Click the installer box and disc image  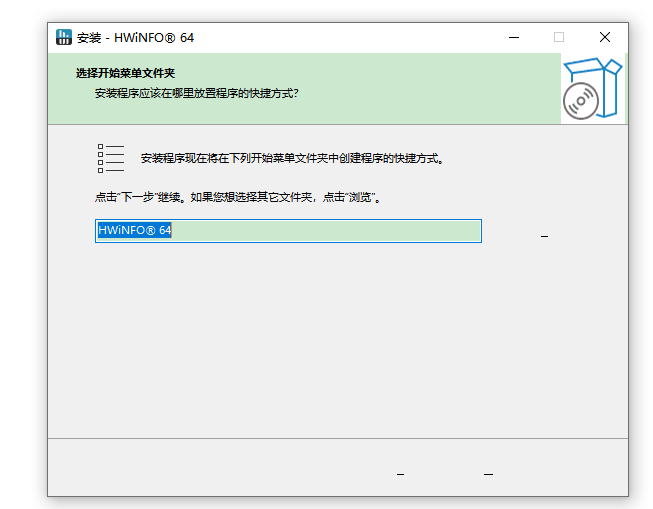tap(593, 88)
